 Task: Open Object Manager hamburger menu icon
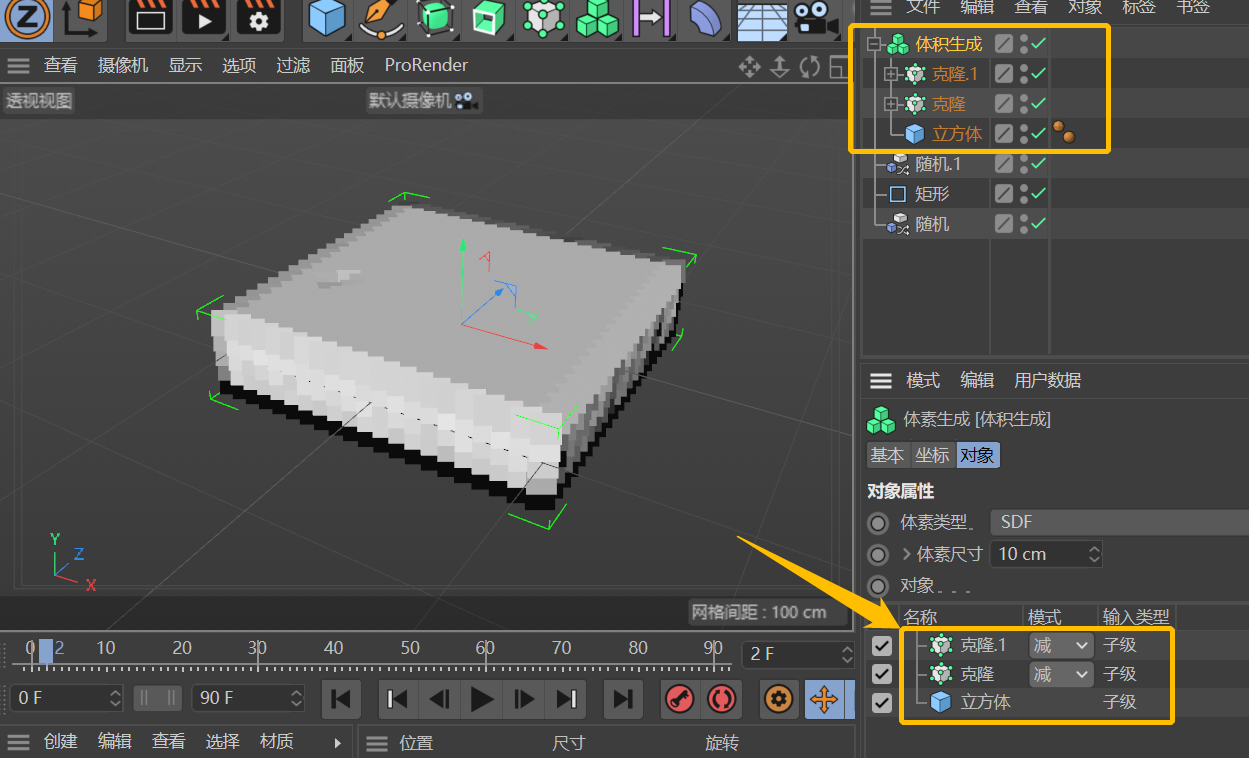click(x=880, y=7)
